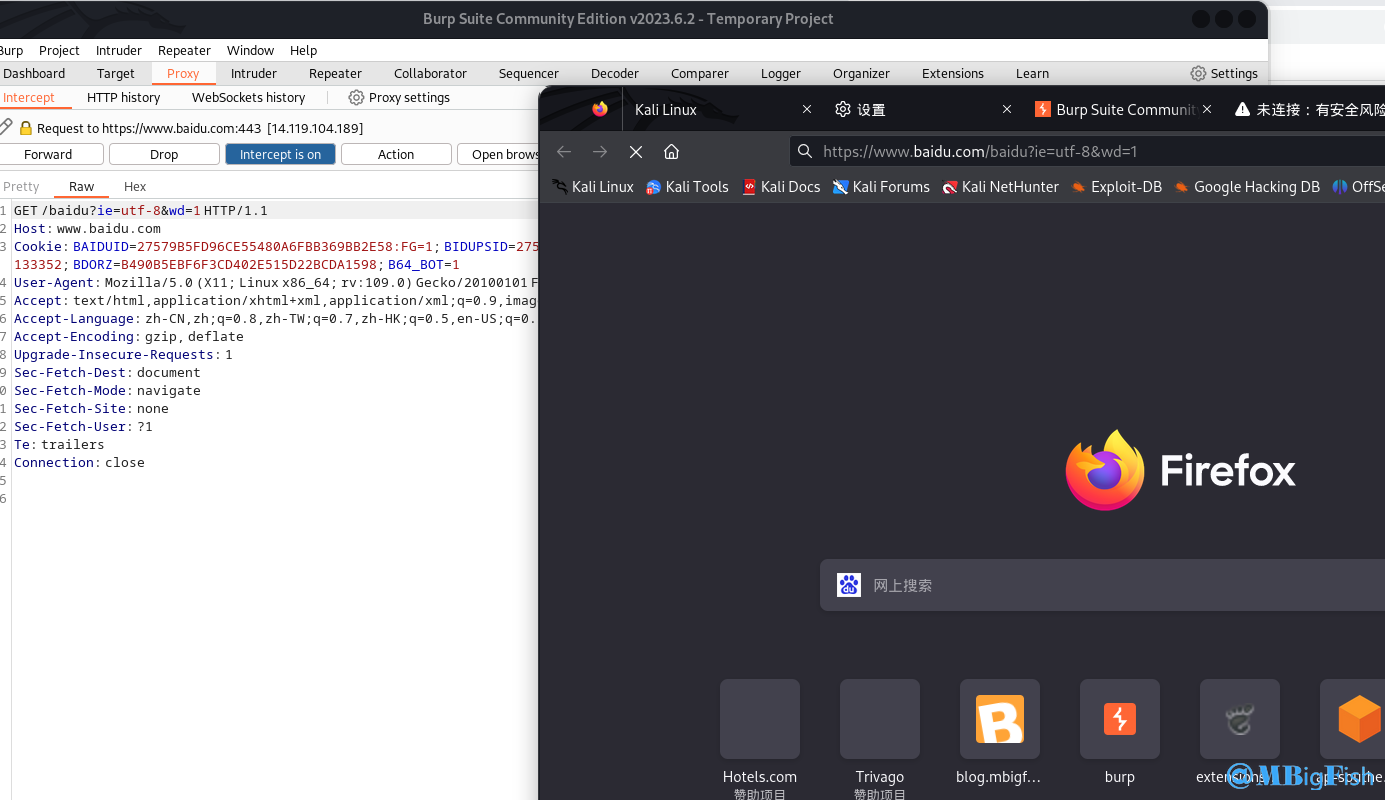Open Repeater menu in menu bar
The height and width of the screenshot is (800, 1385).
184,50
